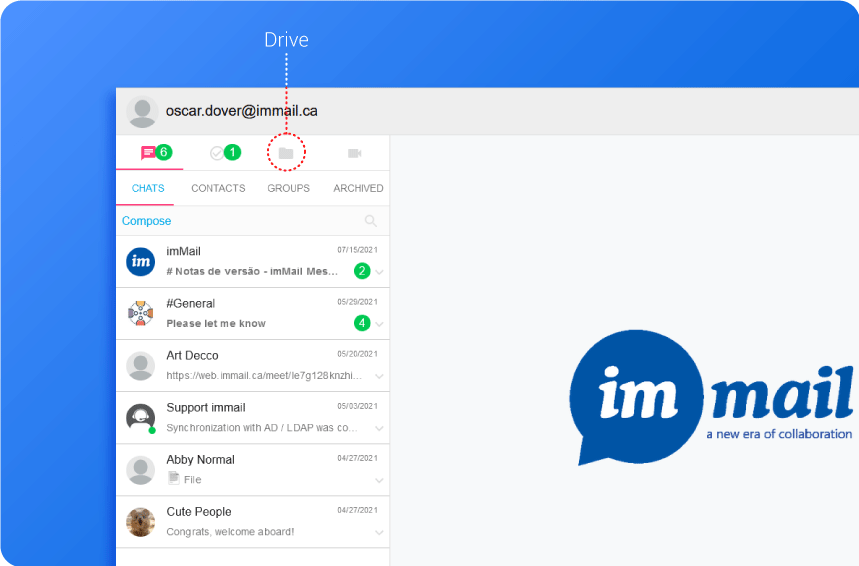The image size is (859, 566).
Task: Switch to the CONTACTS tab
Action: 218,188
